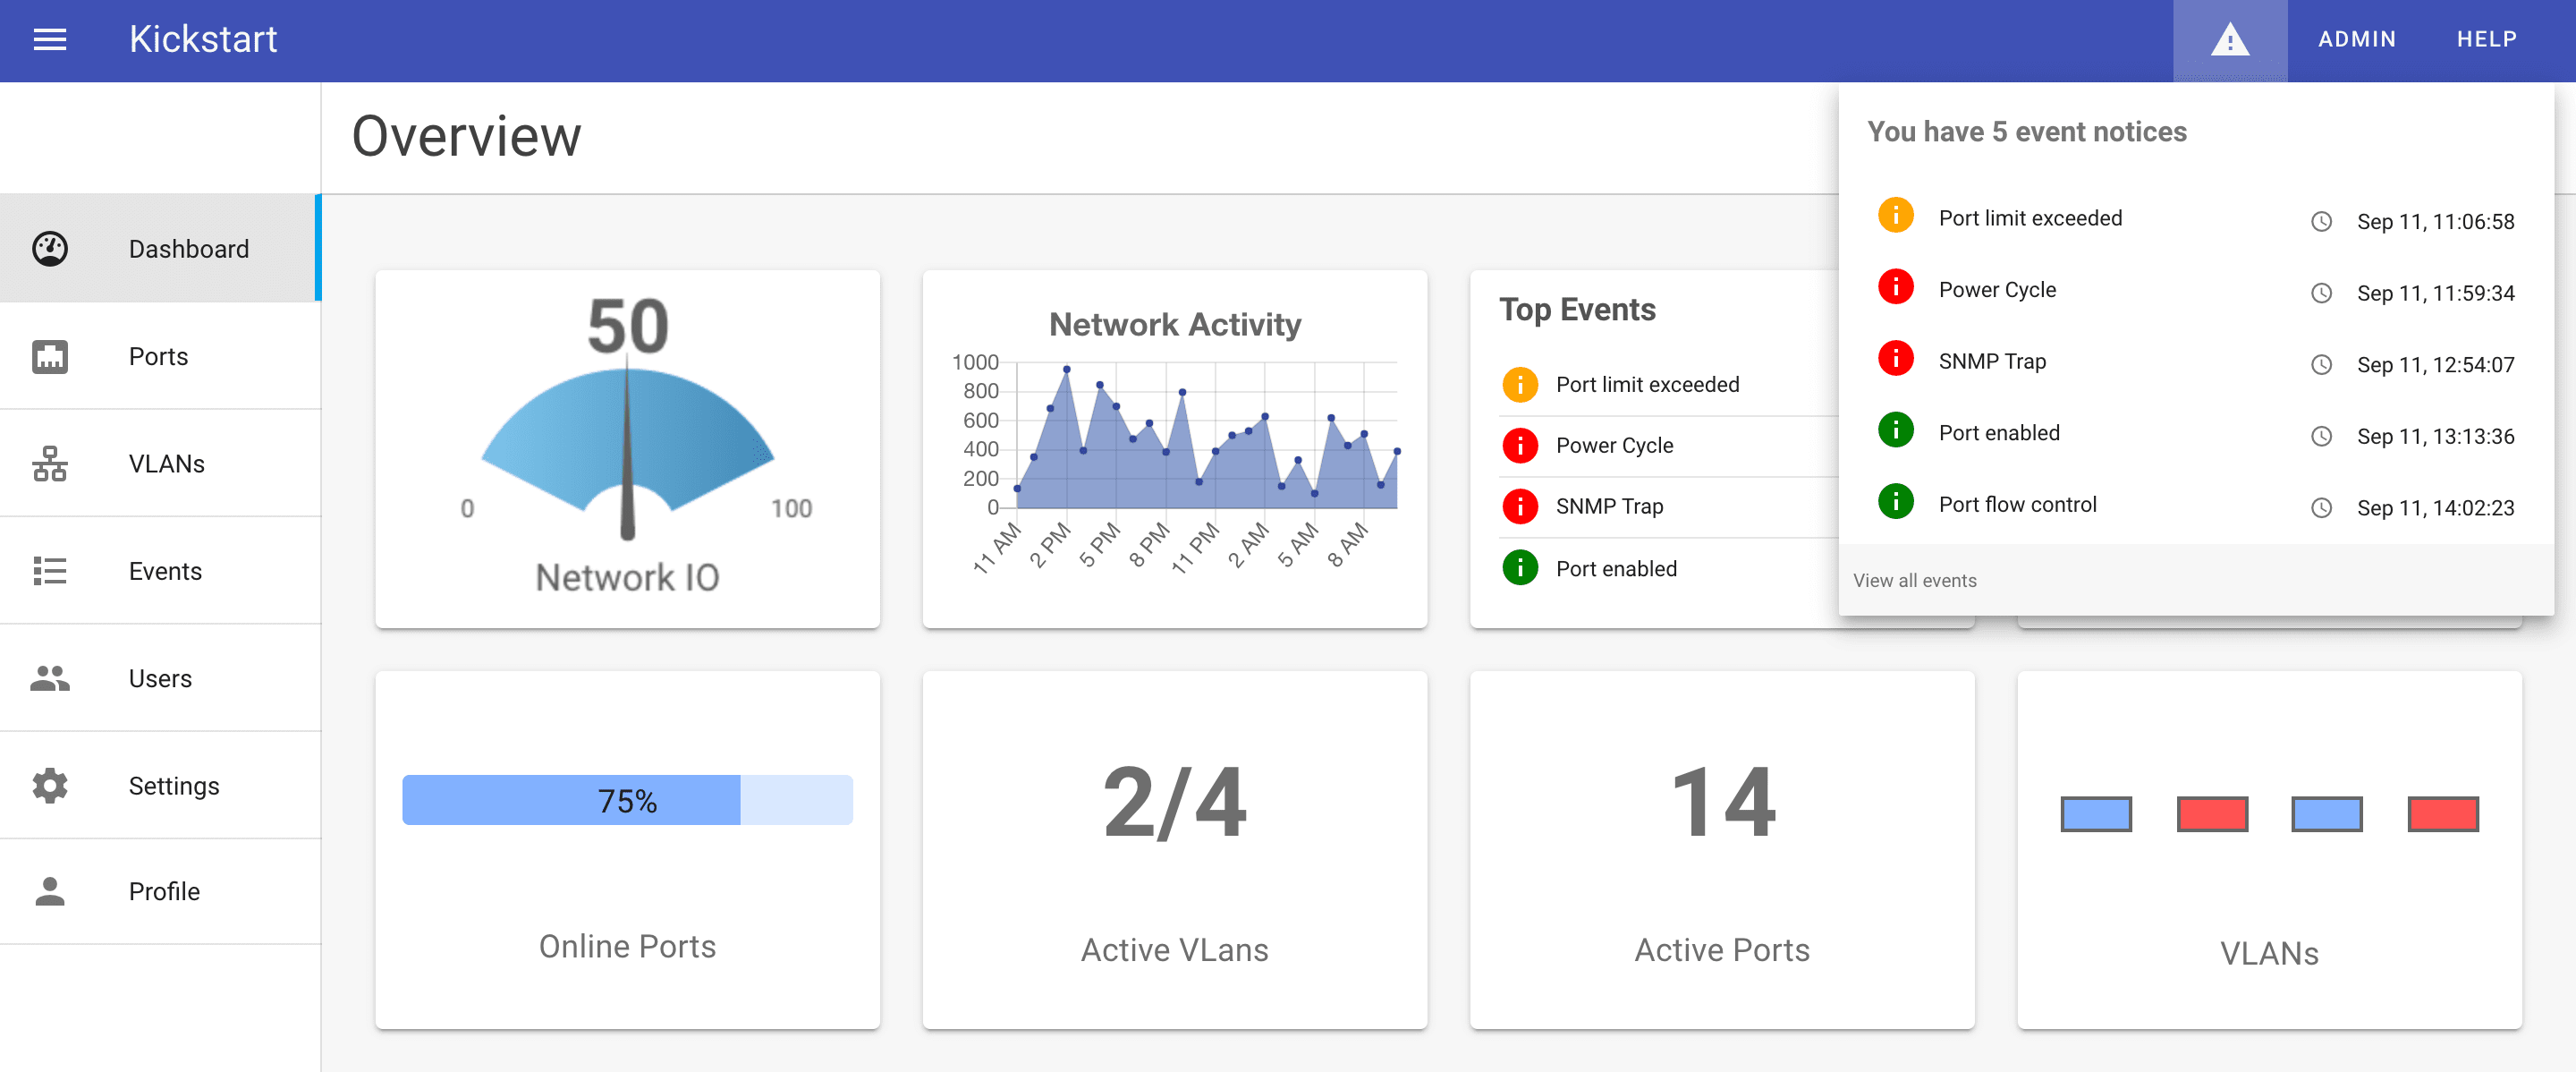Click red icon in Top Events SNMP Trap row
The height and width of the screenshot is (1072, 2576).
click(x=1520, y=506)
